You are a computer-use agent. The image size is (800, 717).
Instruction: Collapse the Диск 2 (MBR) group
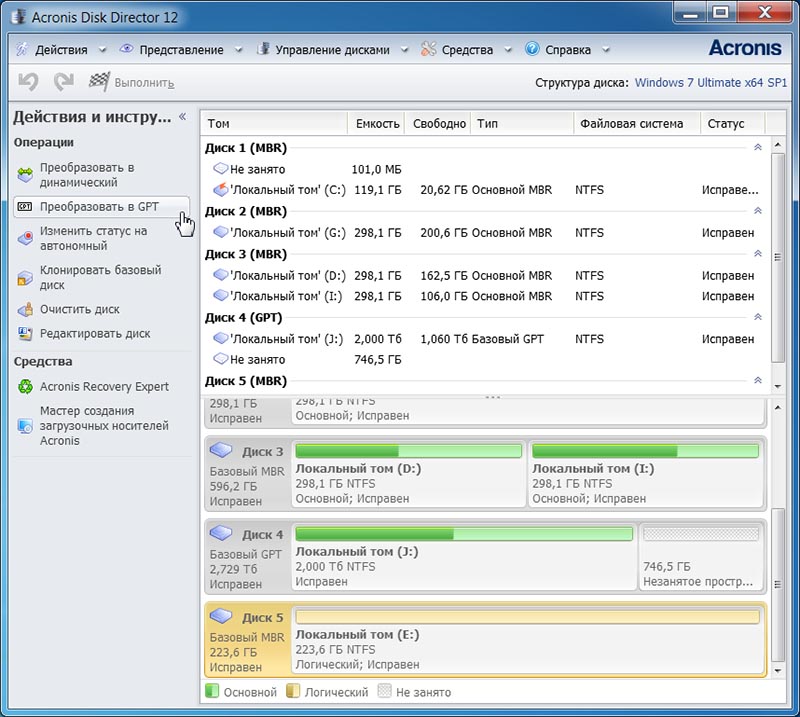click(x=758, y=211)
